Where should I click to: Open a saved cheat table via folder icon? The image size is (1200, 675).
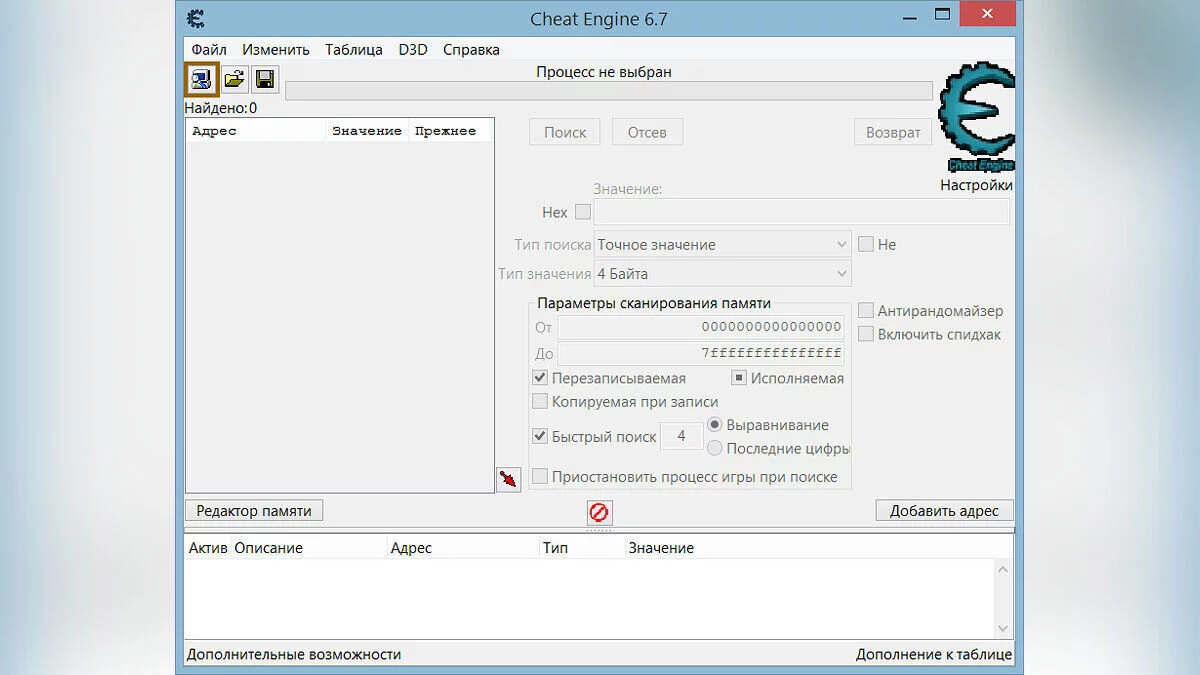(235, 78)
